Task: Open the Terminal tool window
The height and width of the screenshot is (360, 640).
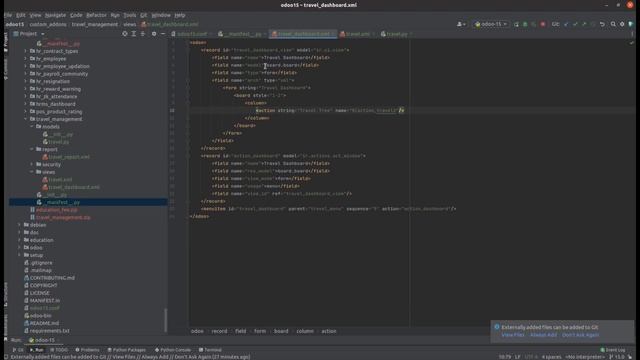Action: coord(210,350)
